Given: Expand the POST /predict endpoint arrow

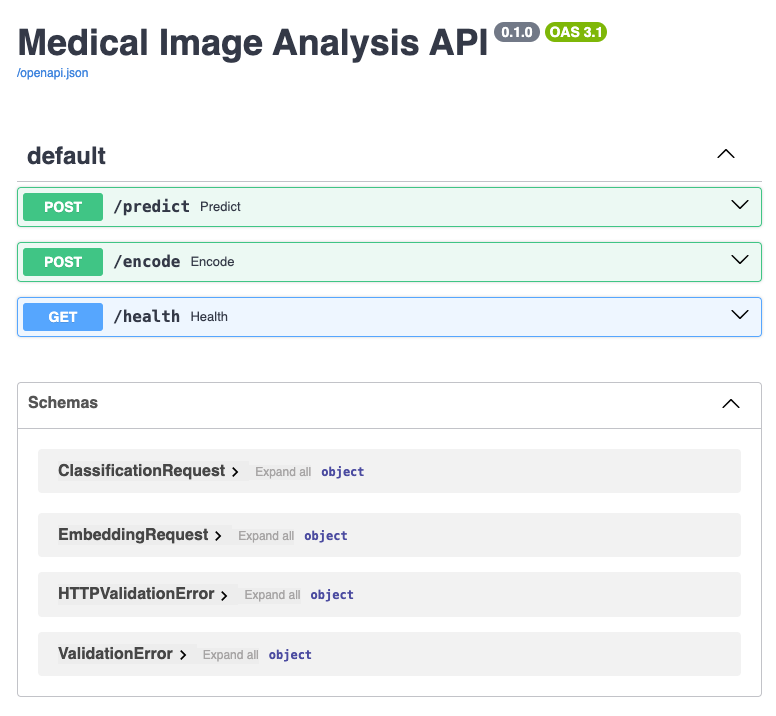Looking at the screenshot, I should click(x=739, y=205).
